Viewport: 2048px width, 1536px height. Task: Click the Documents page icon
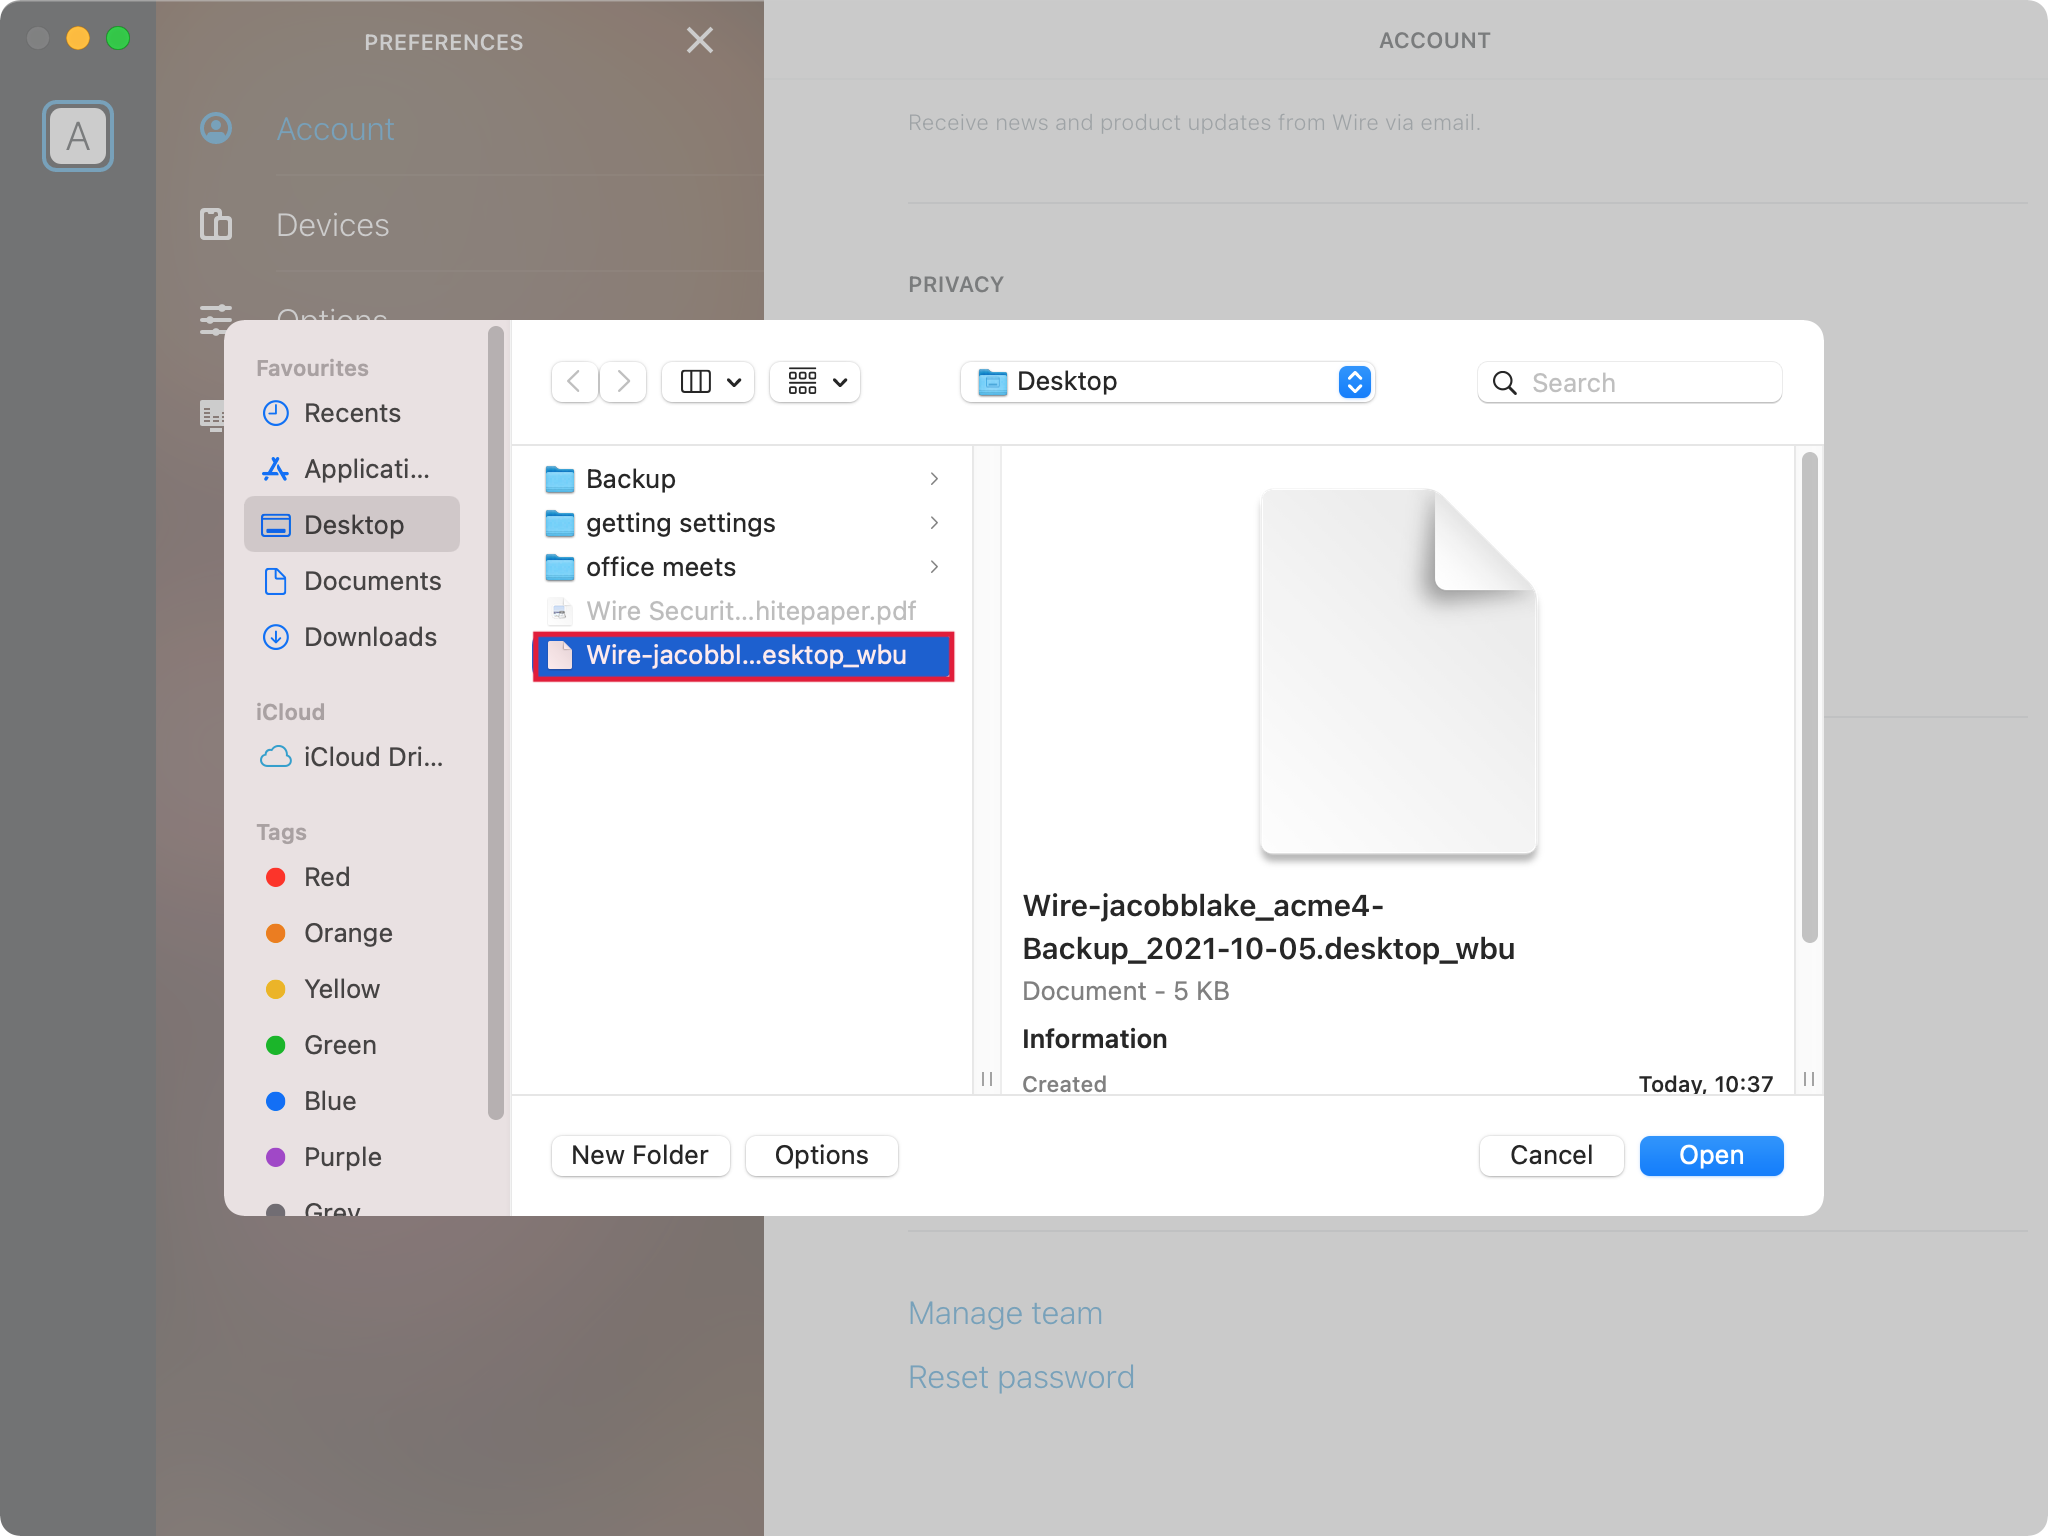tap(275, 581)
